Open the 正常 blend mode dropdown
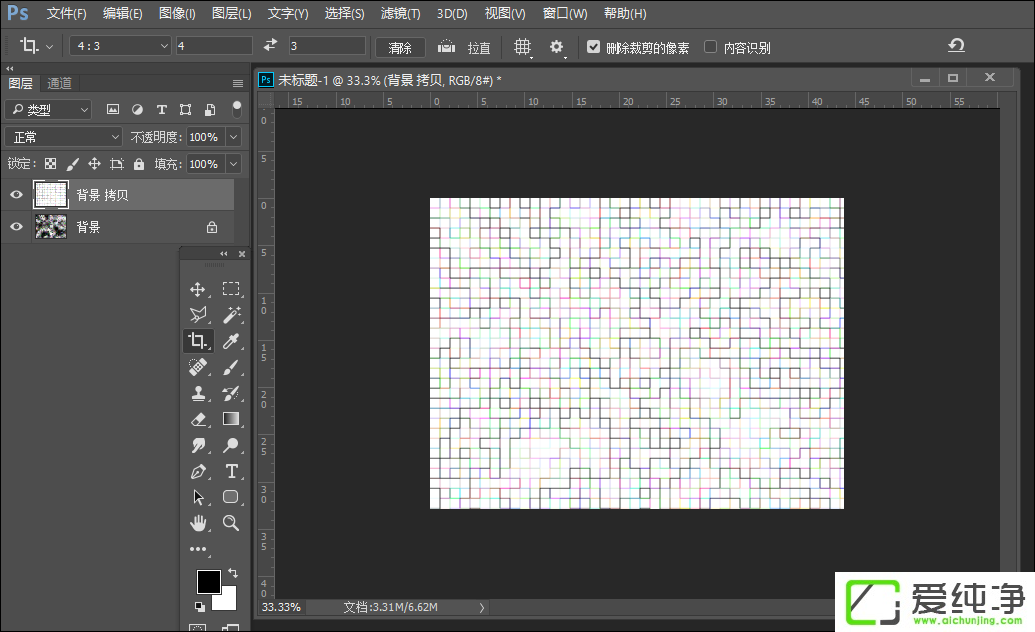 coord(64,137)
